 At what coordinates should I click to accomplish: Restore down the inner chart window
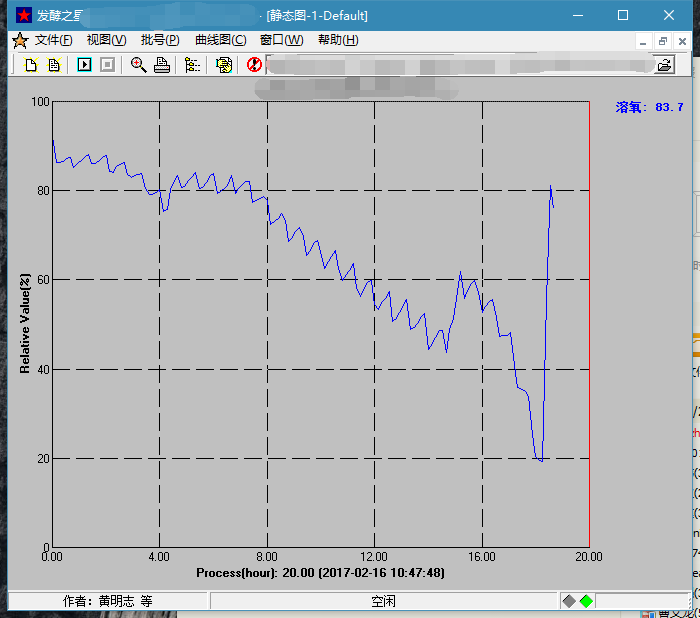pos(662,41)
